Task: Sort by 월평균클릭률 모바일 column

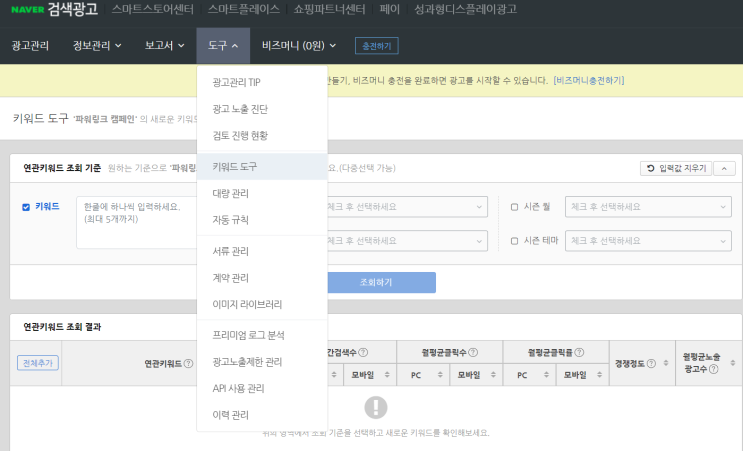Action: pos(599,375)
